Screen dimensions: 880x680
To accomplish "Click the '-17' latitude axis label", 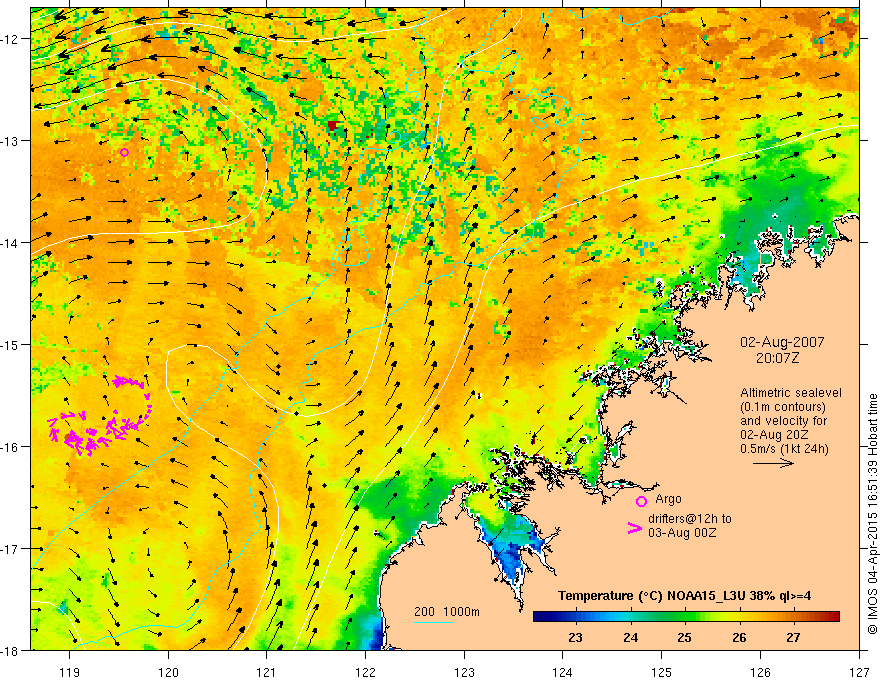I will tap(10, 549).
